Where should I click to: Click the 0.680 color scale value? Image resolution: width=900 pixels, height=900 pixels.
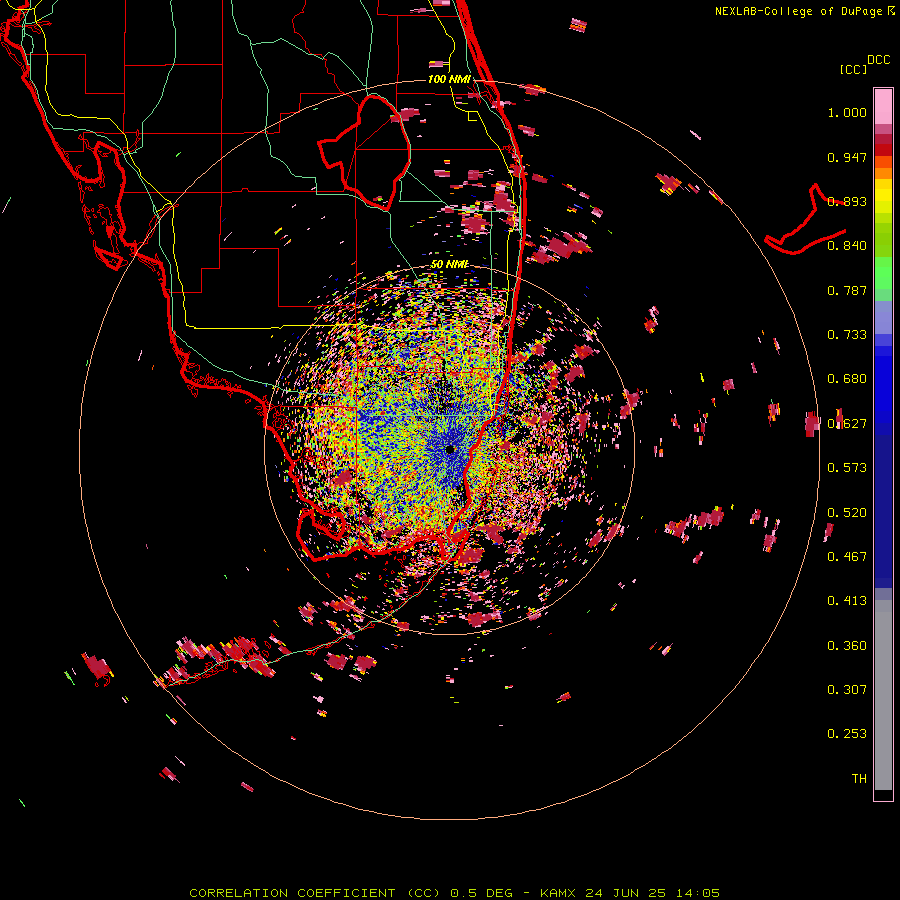[847, 379]
